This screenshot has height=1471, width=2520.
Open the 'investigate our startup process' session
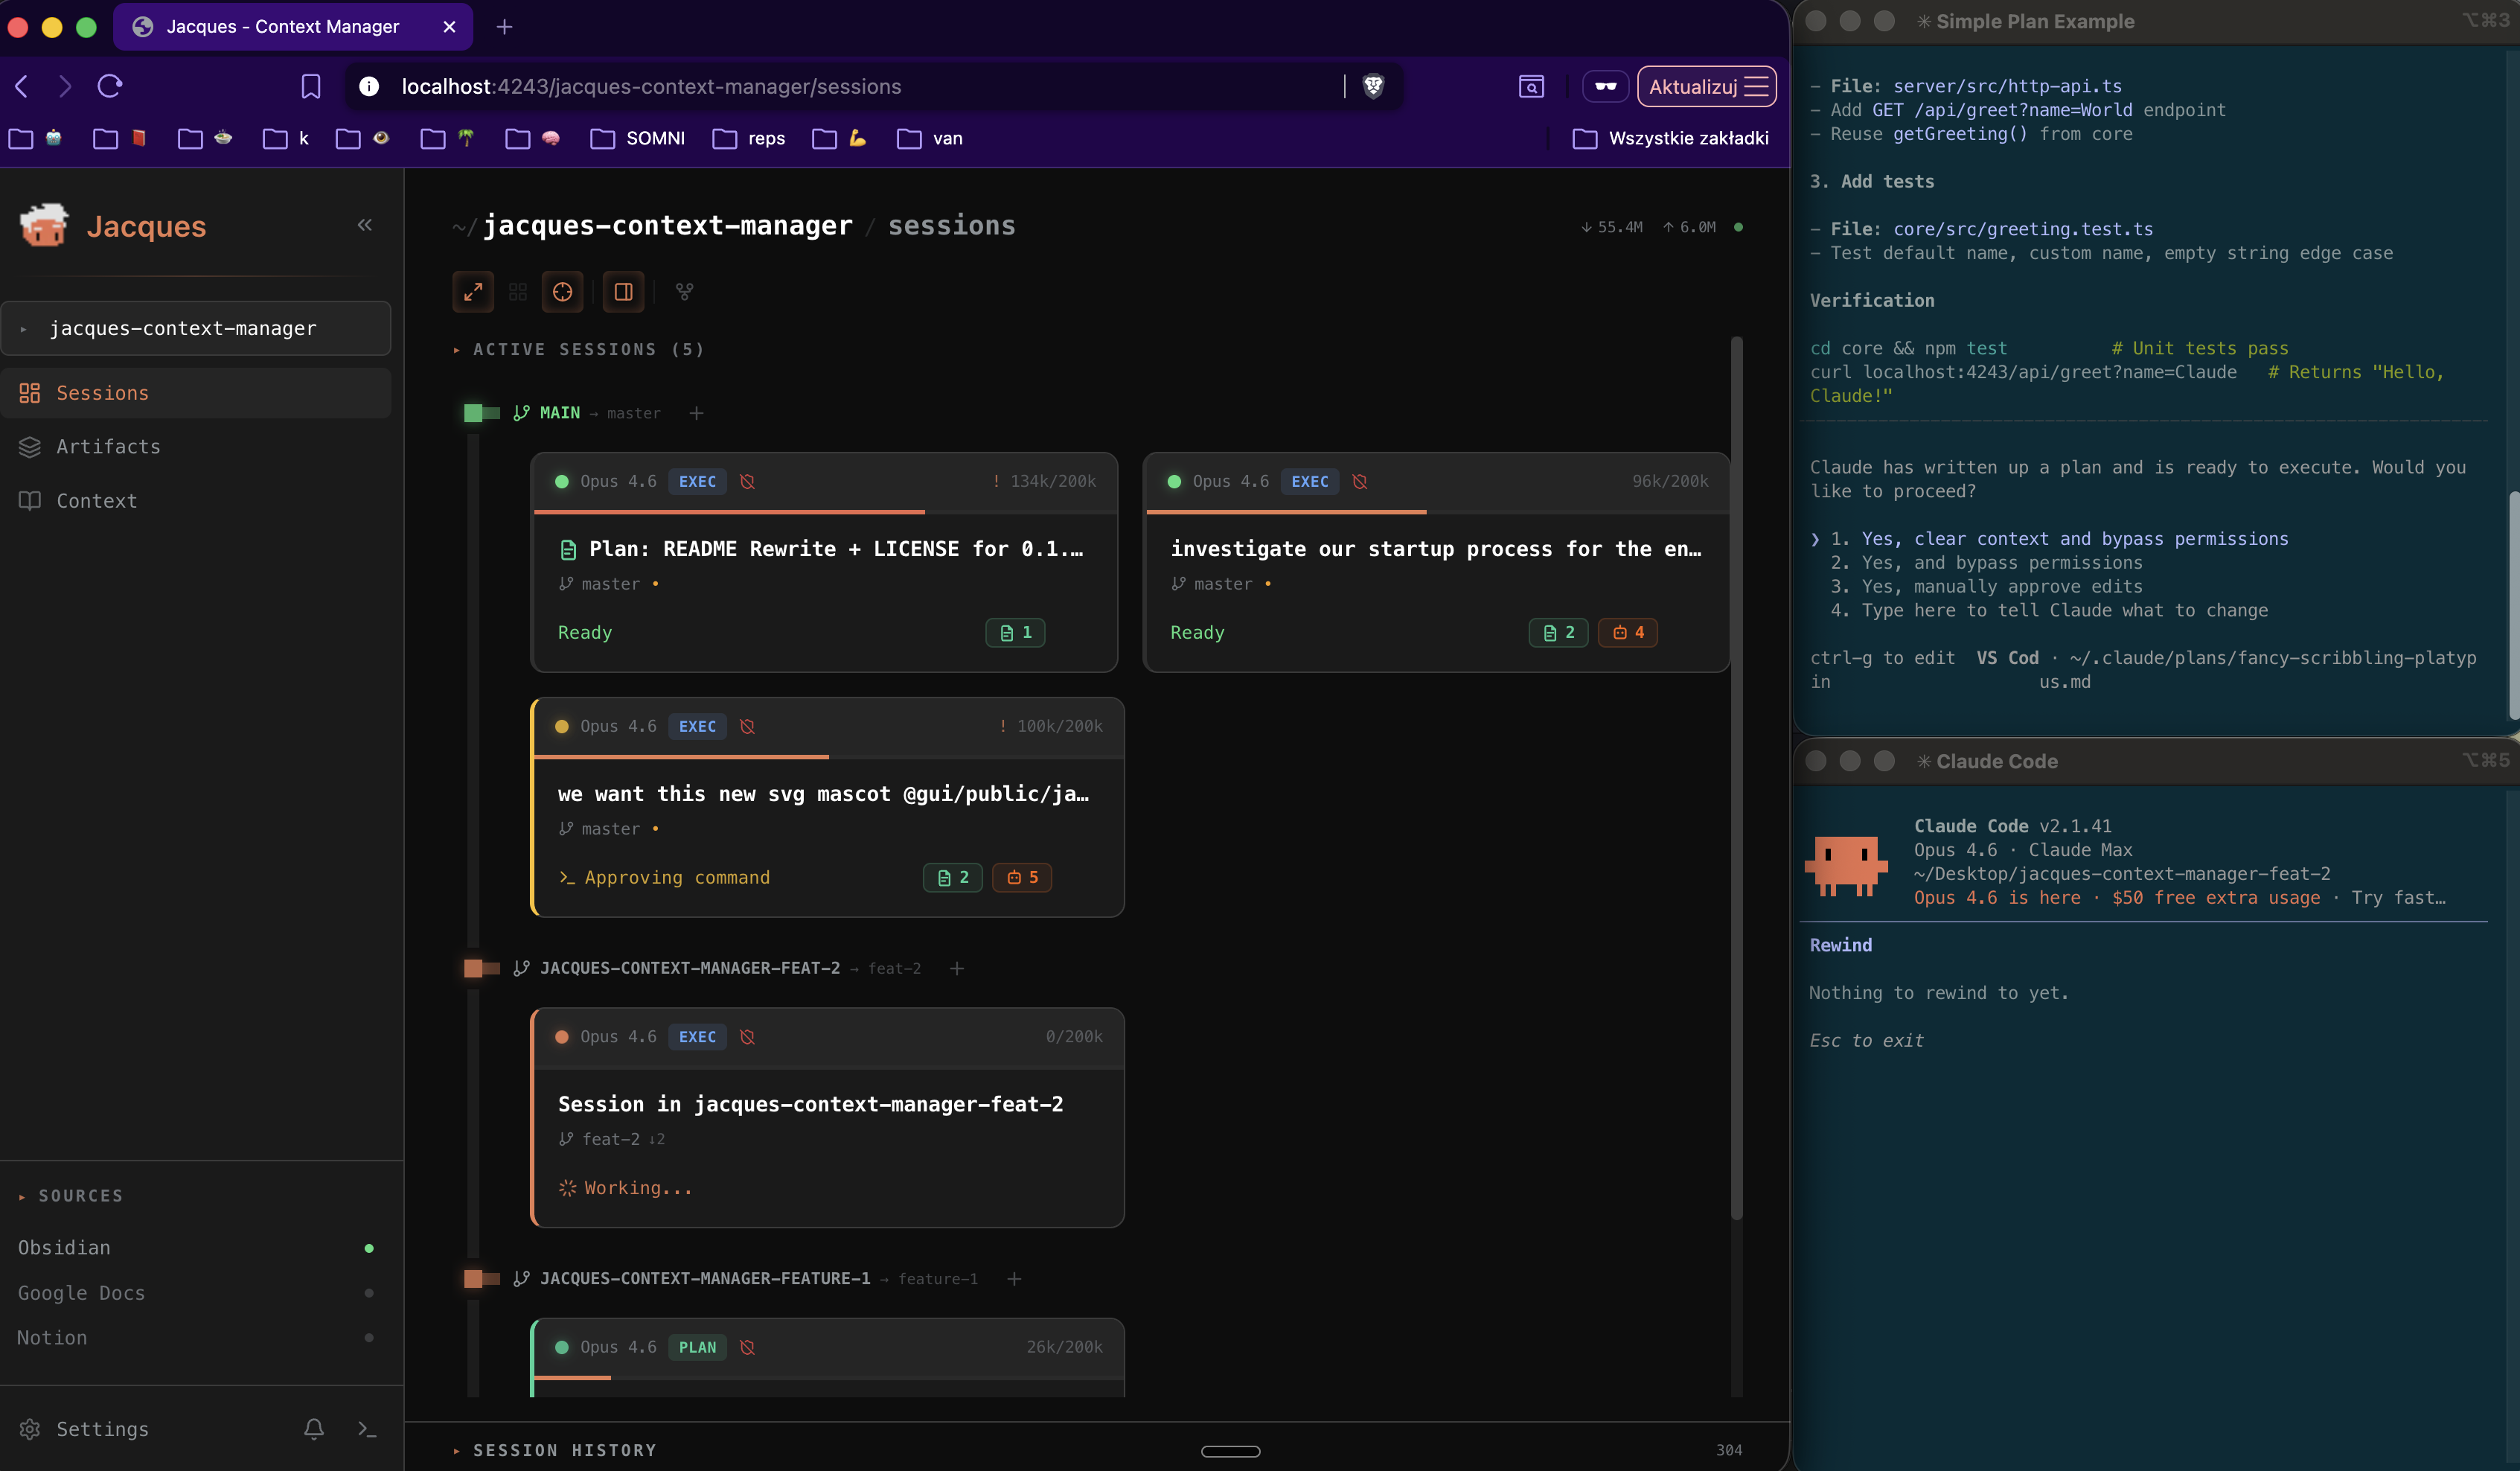1436,549
